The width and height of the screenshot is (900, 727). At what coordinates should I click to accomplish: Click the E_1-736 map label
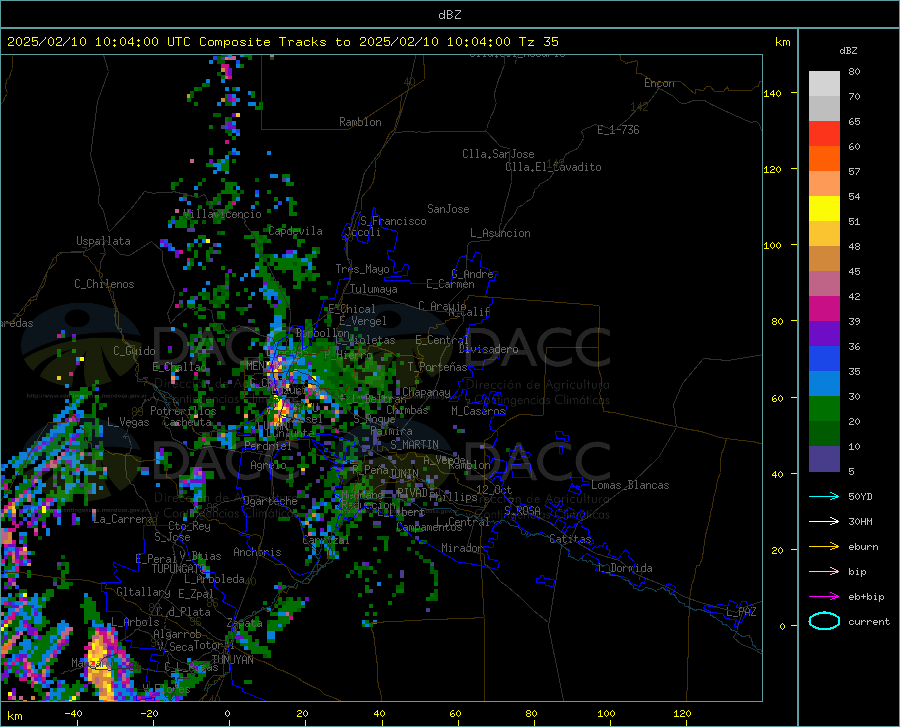(x=618, y=130)
